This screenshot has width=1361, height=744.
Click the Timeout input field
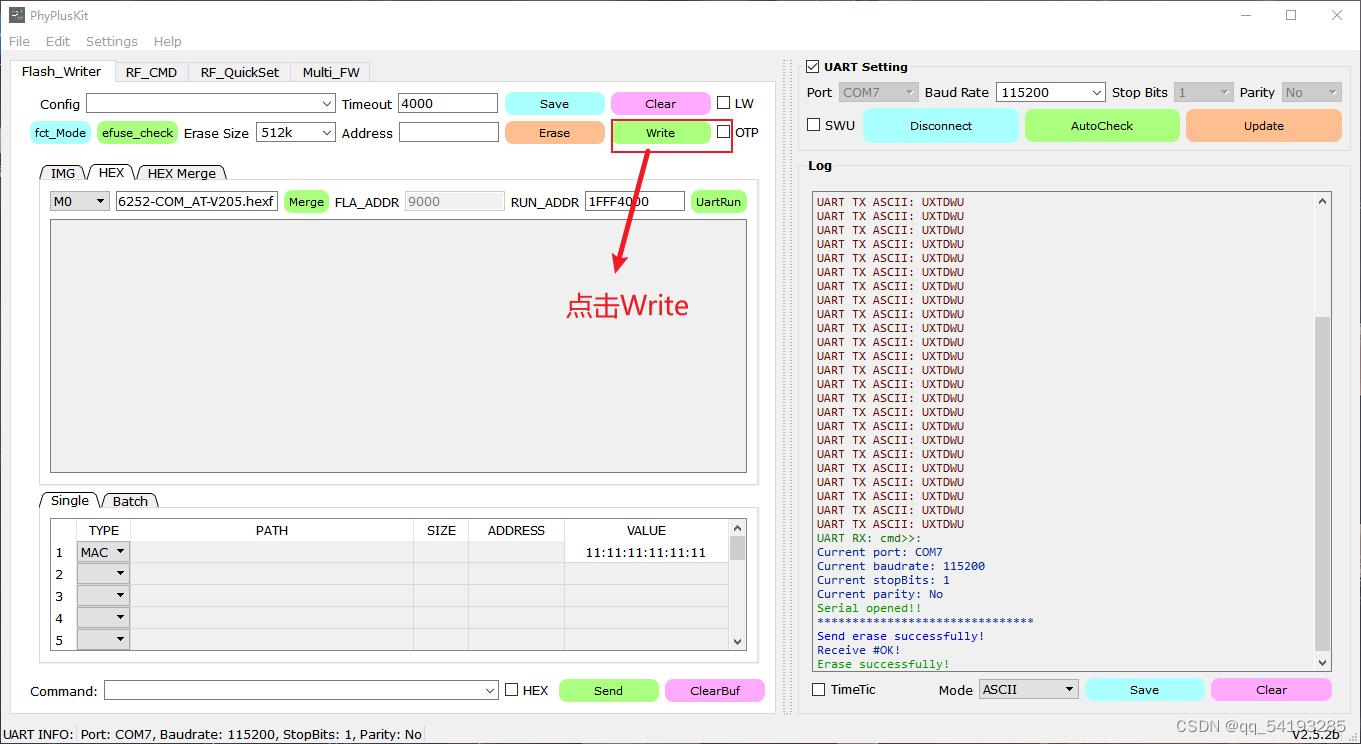tap(448, 104)
